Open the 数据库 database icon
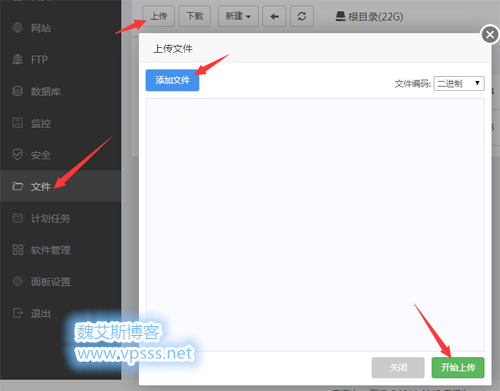This screenshot has width=500, height=391. coord(17,91)
